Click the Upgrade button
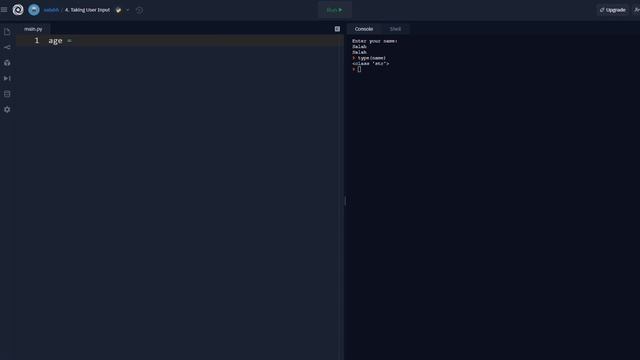 [612, 10]
